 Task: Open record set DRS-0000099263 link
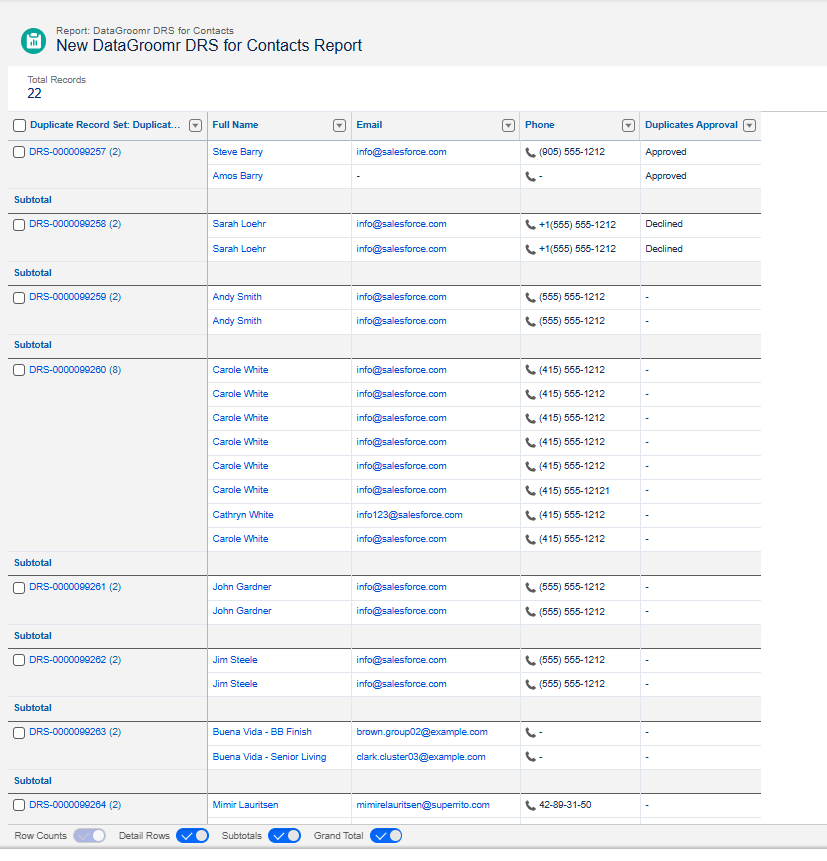pos(68,731)
